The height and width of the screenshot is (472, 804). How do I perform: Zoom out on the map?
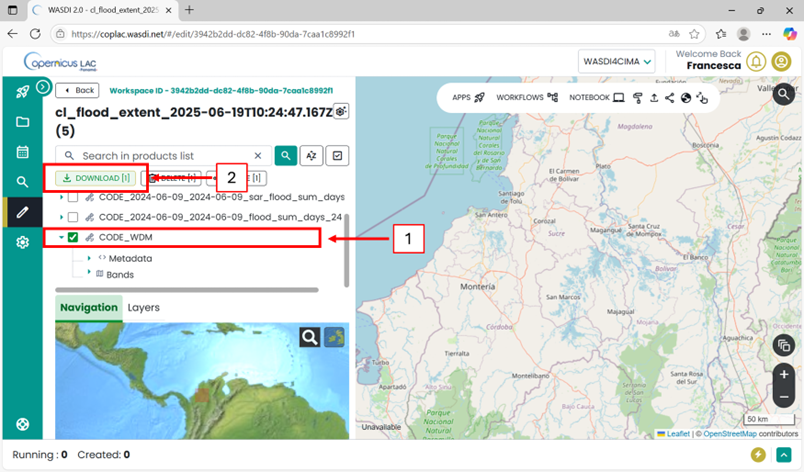coord(783,397)
